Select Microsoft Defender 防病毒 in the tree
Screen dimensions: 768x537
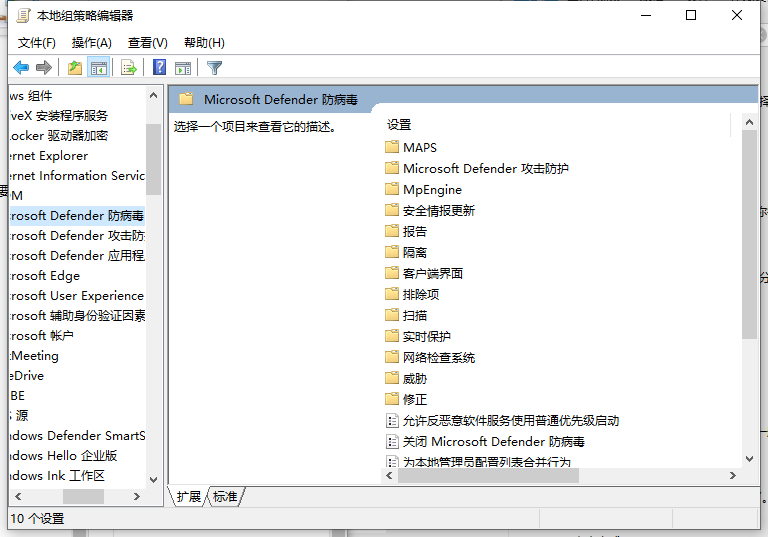[77, 216]
